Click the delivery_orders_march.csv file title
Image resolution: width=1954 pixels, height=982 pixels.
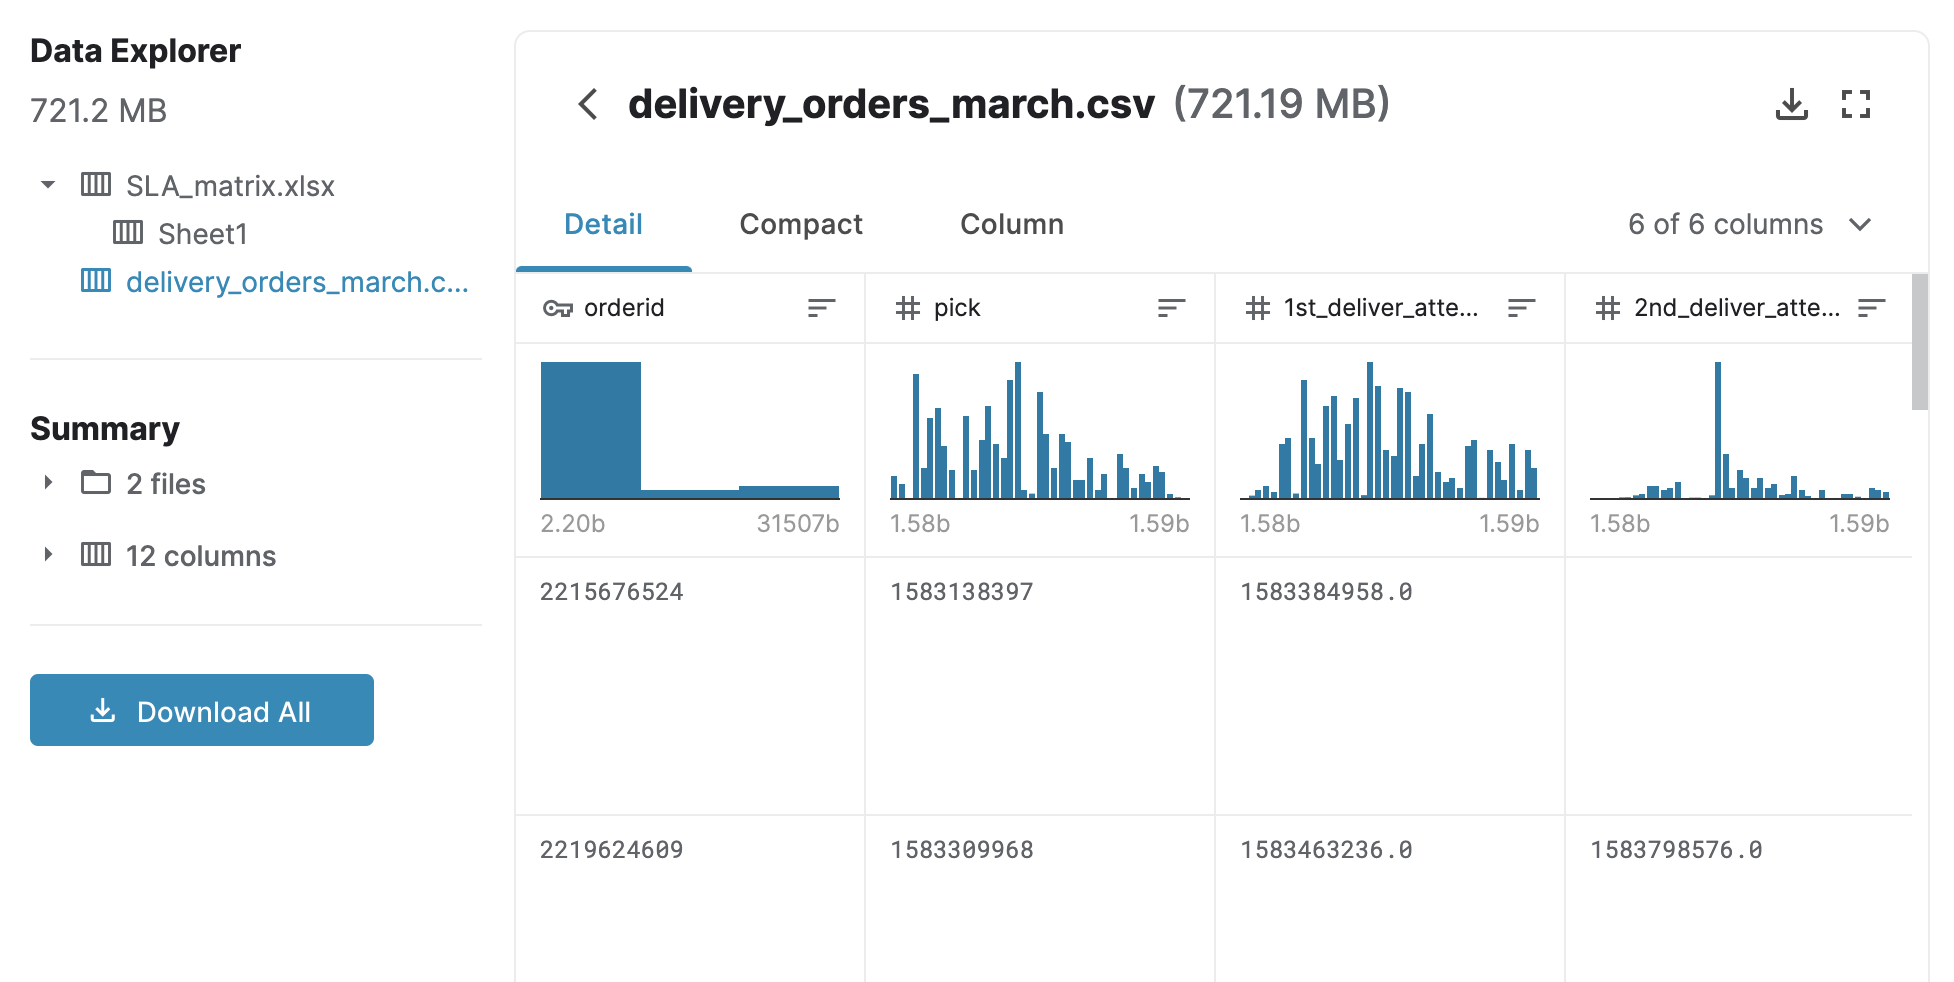[891, 104]
